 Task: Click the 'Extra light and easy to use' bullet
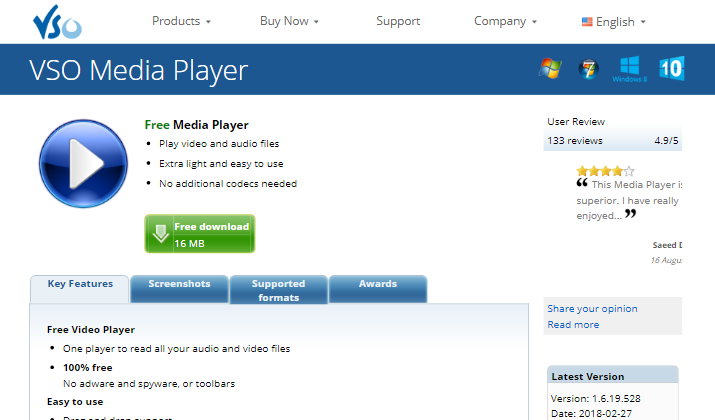221,164
